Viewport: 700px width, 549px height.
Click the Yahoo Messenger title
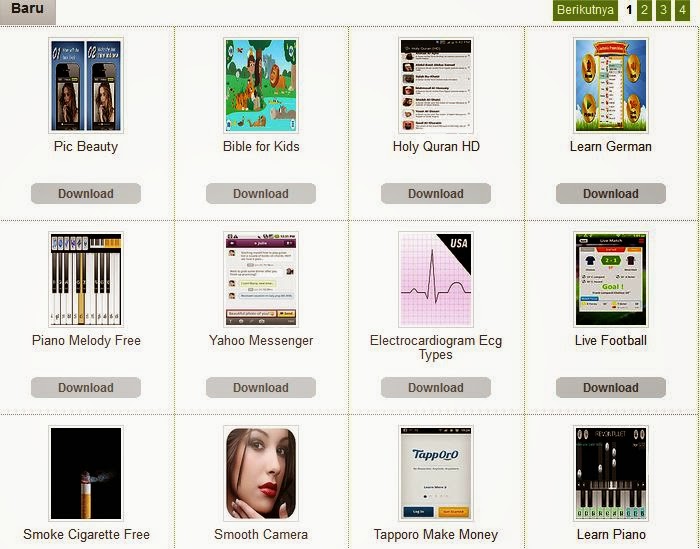(x=261, y=341)
